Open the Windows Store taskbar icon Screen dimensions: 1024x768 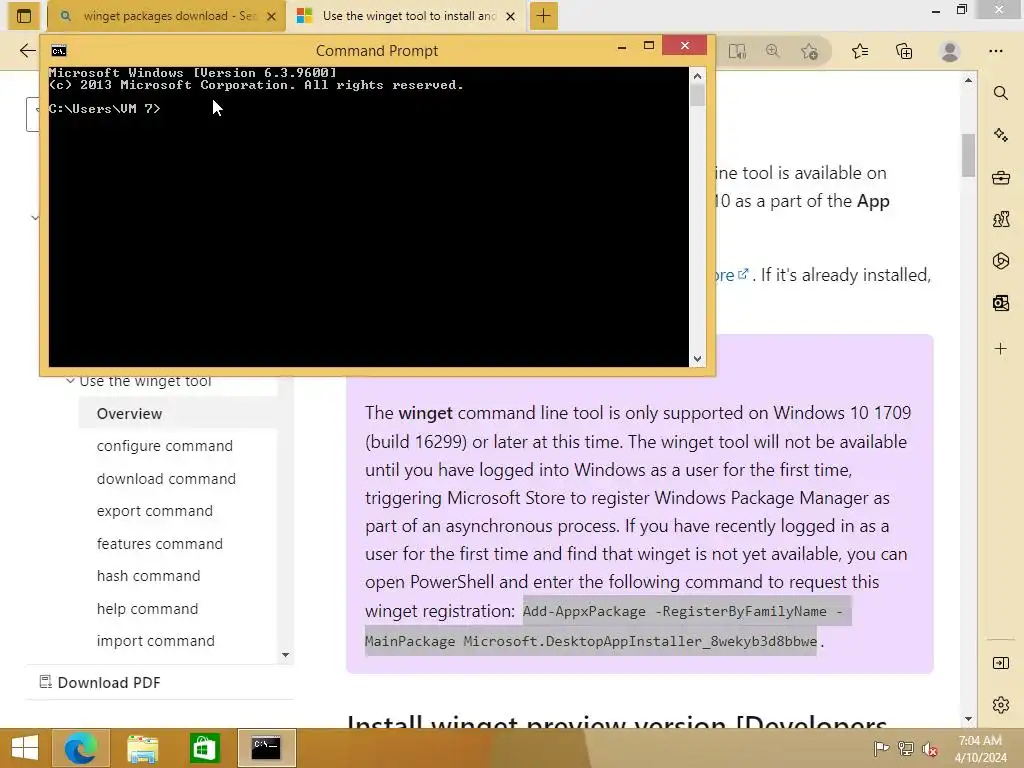click(204, 748)
